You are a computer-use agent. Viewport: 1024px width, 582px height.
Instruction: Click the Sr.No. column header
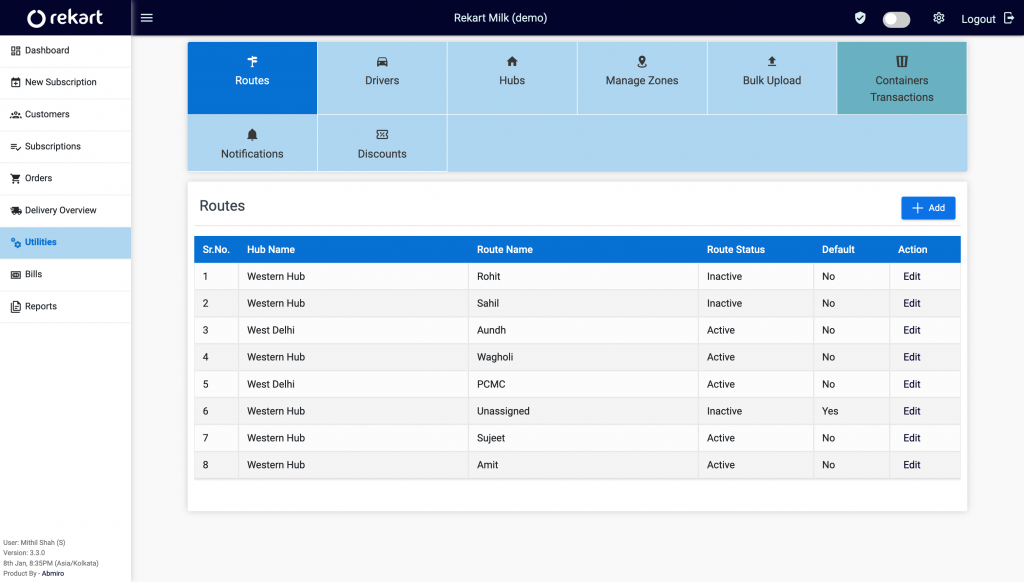coord(216,250)
